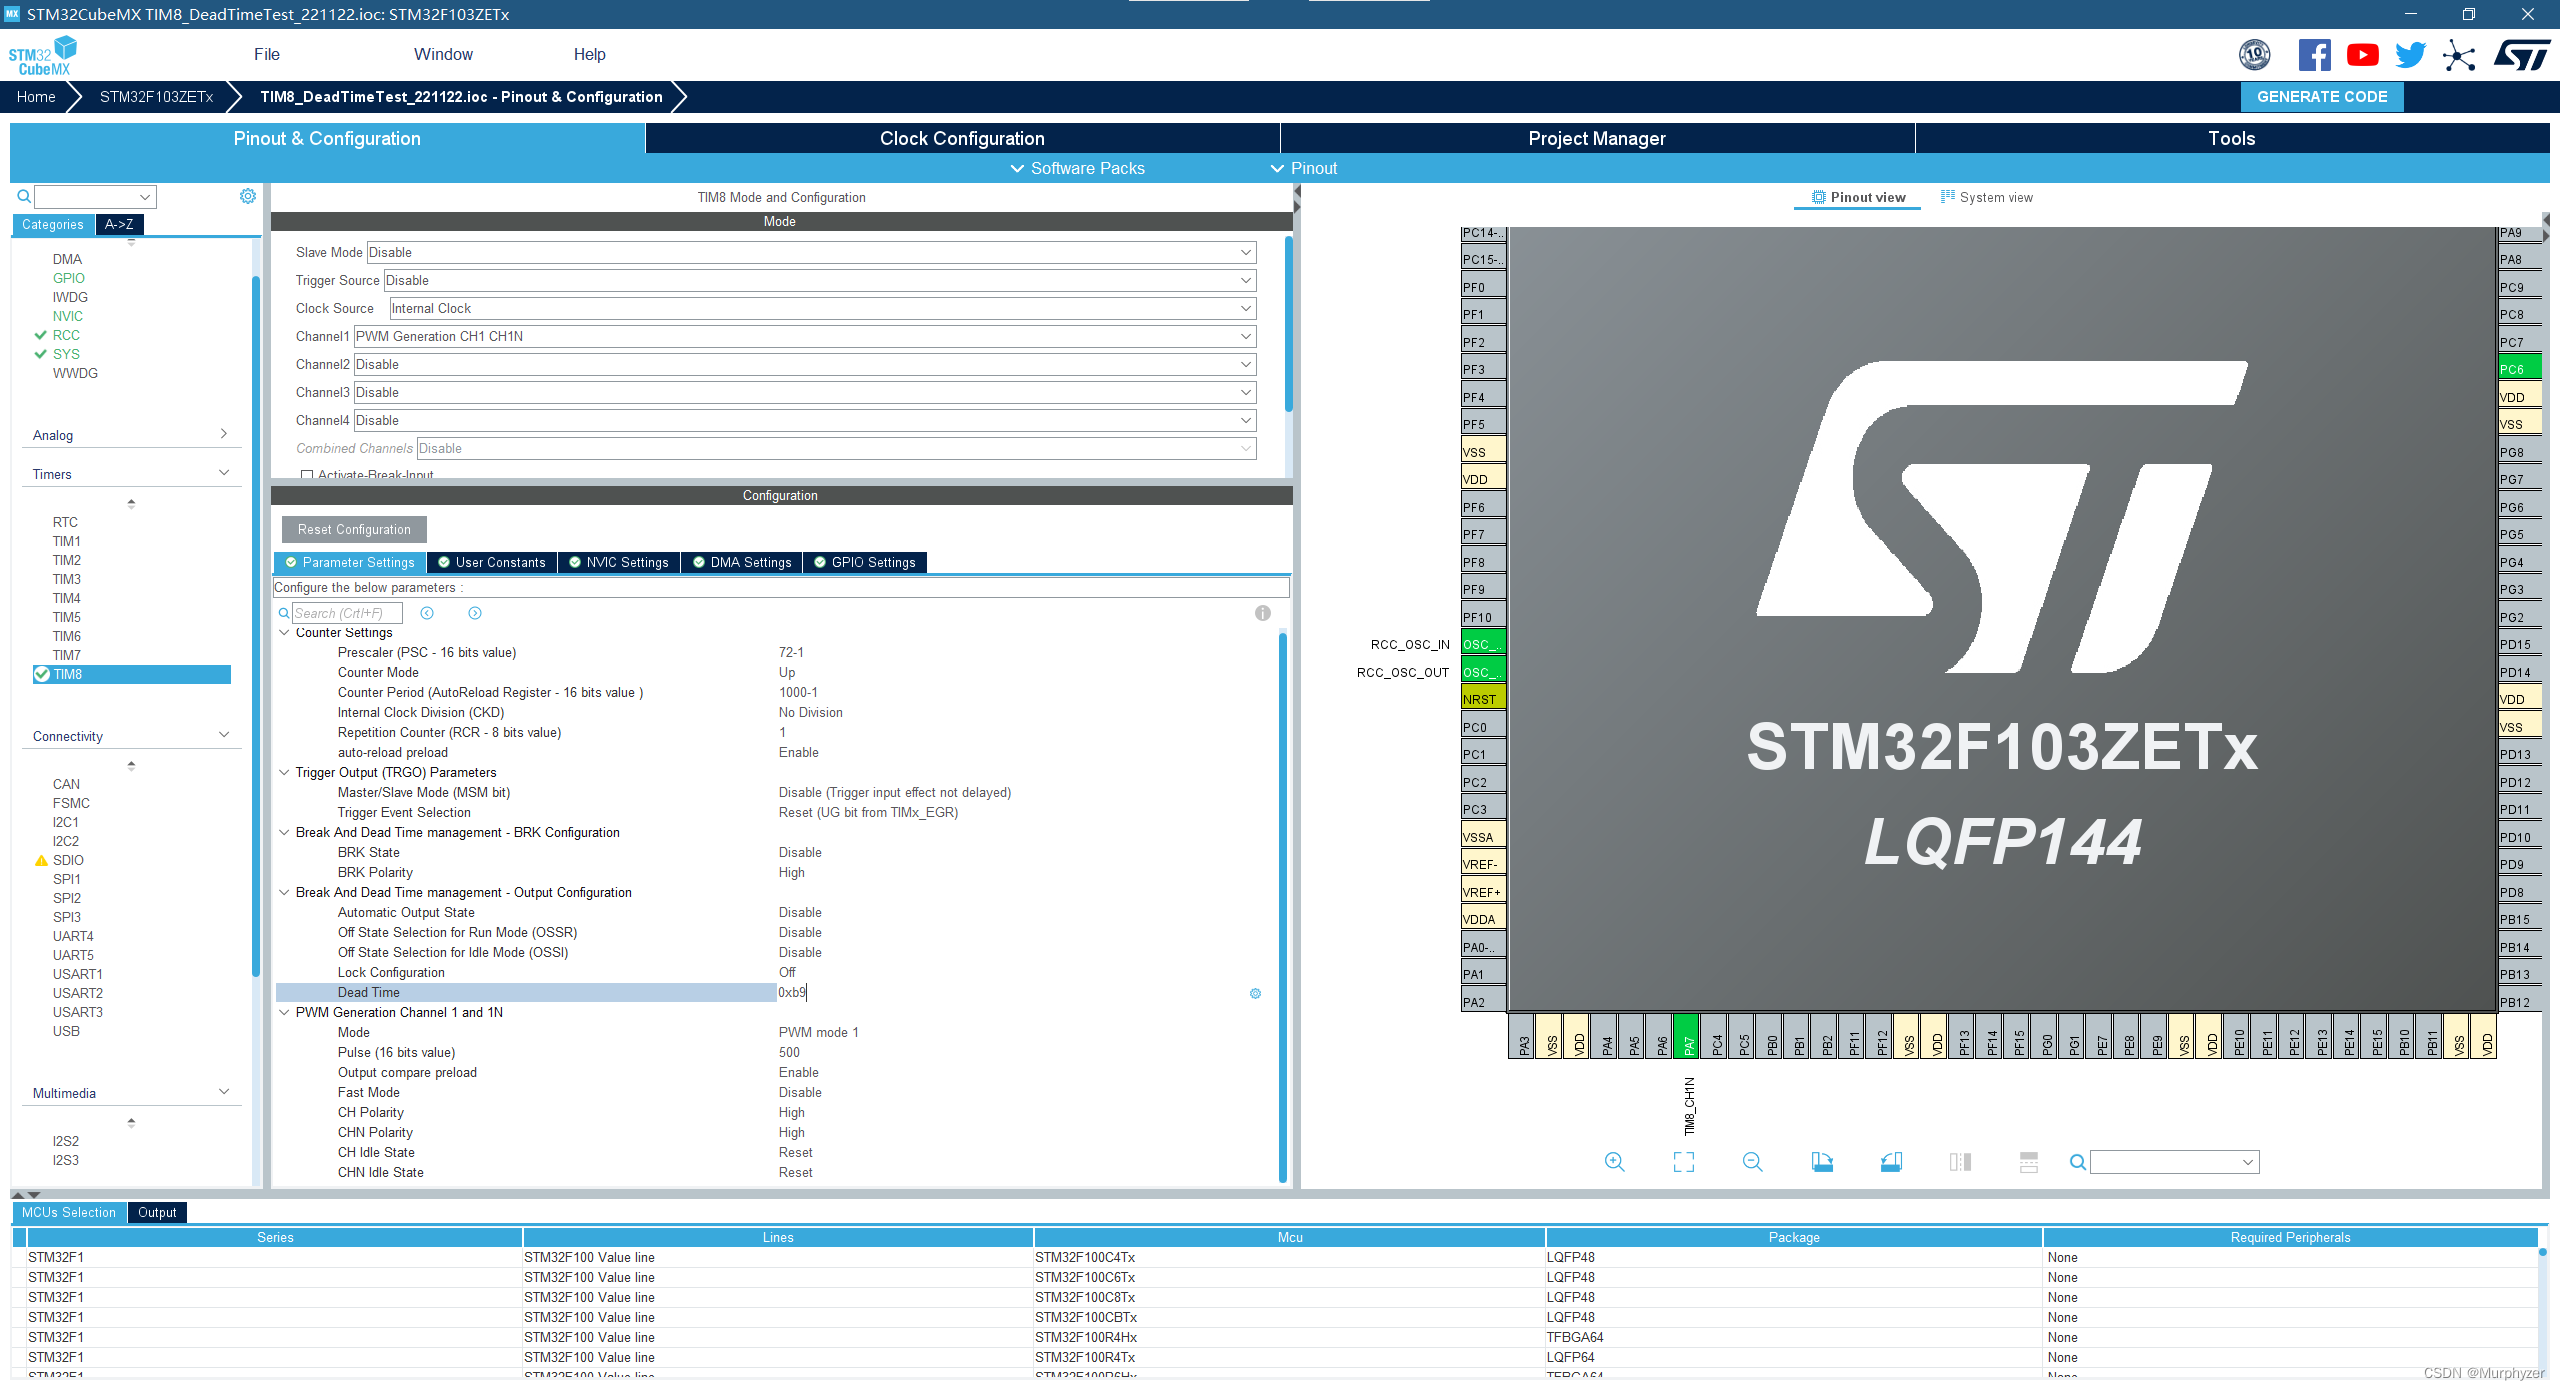Open the ST YouTube channel icon
2560x1390 pixels.
coord(2362,55)
